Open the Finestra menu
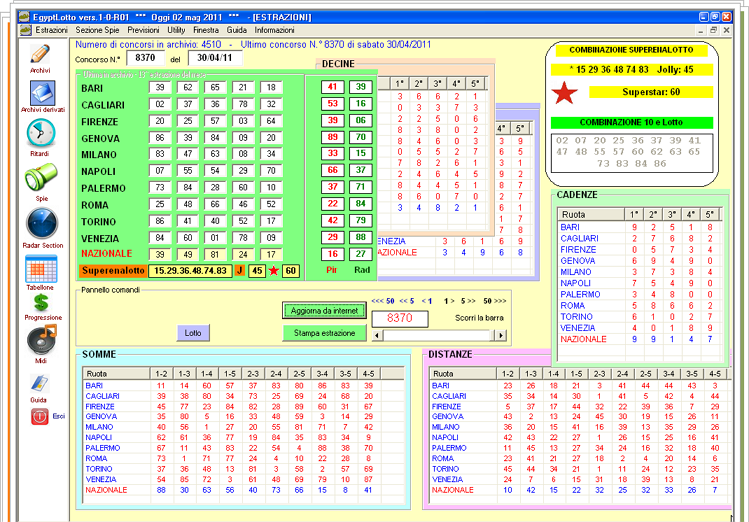The image size is (749, 522). coord(206,30)
